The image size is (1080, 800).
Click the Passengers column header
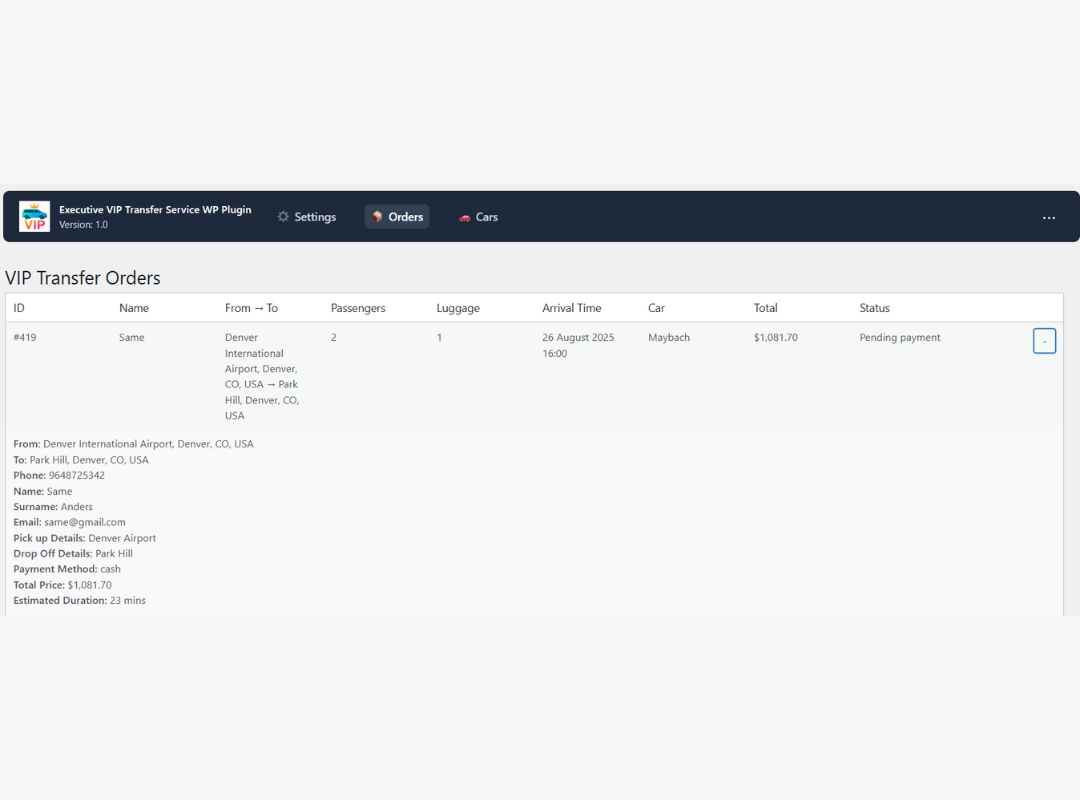(358, 307)
